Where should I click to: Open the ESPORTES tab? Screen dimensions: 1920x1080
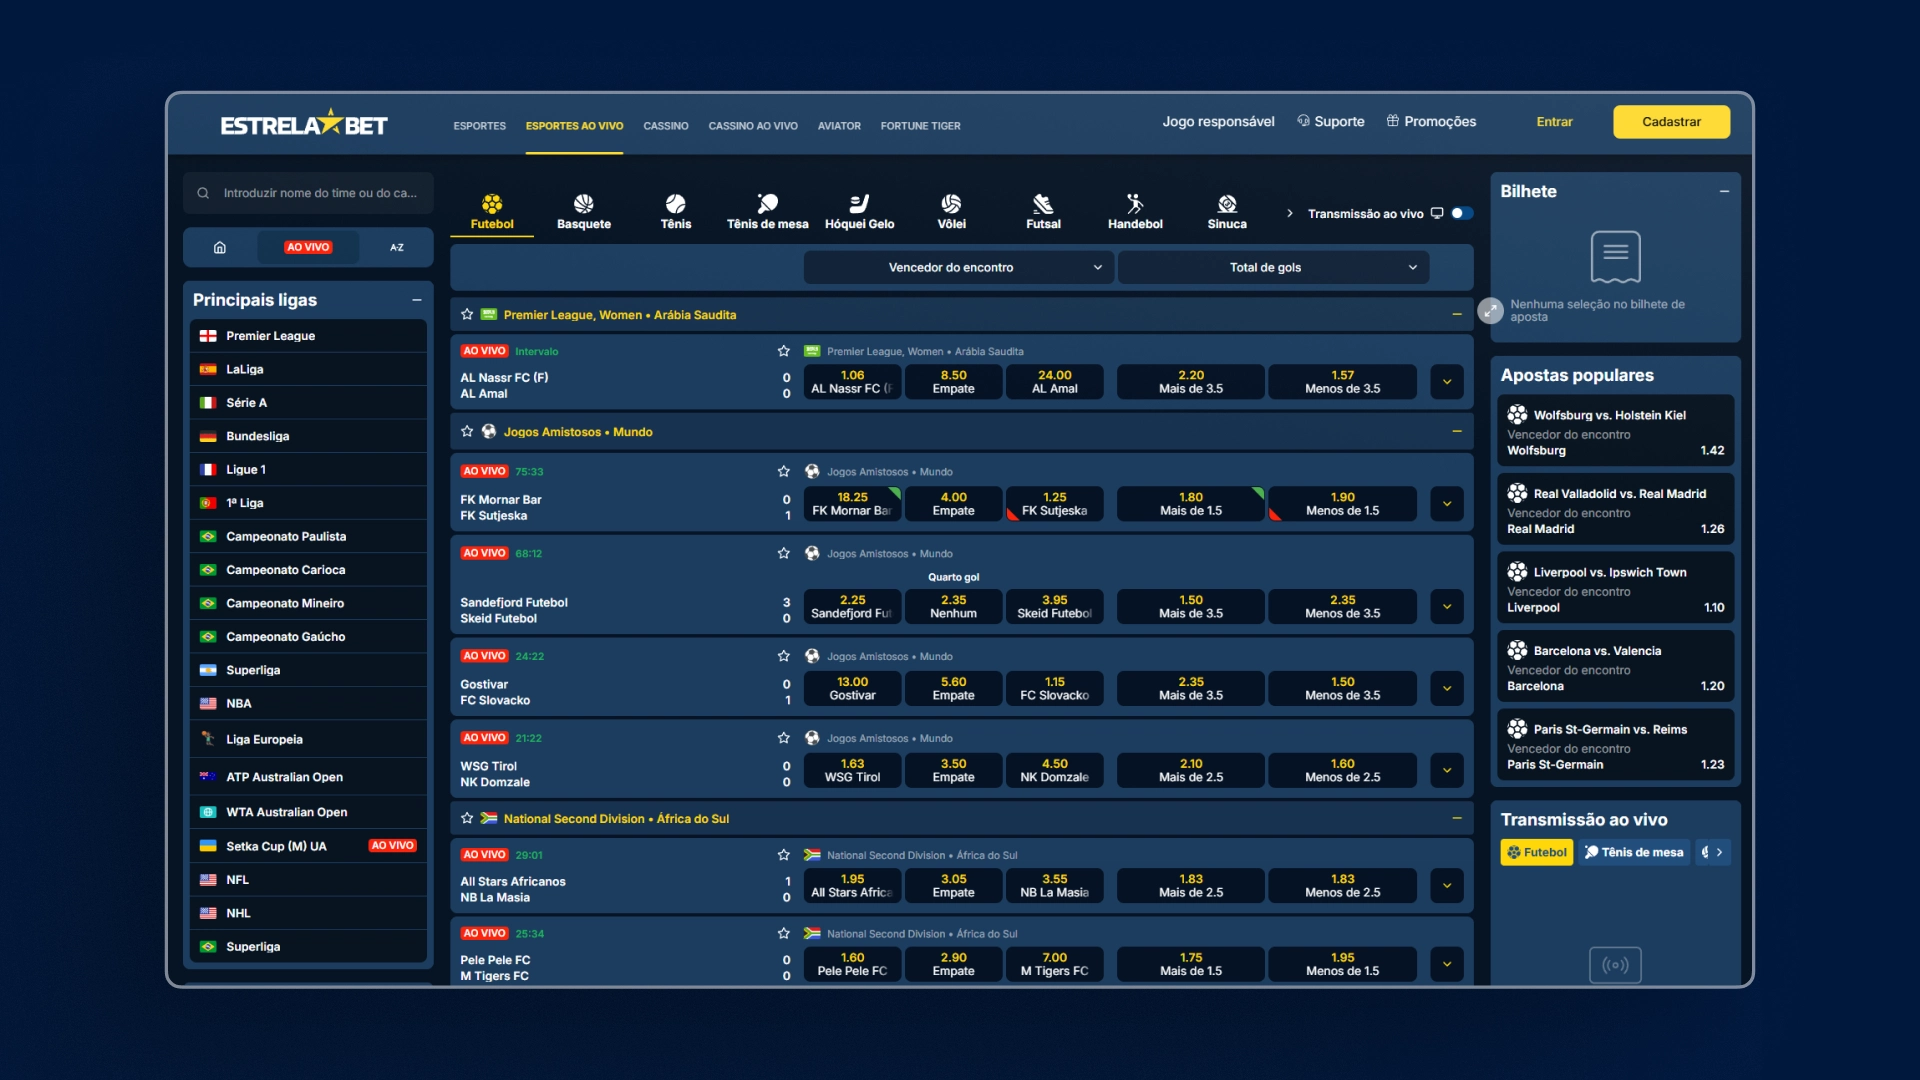pyautogui.click(x=480, y=126)
